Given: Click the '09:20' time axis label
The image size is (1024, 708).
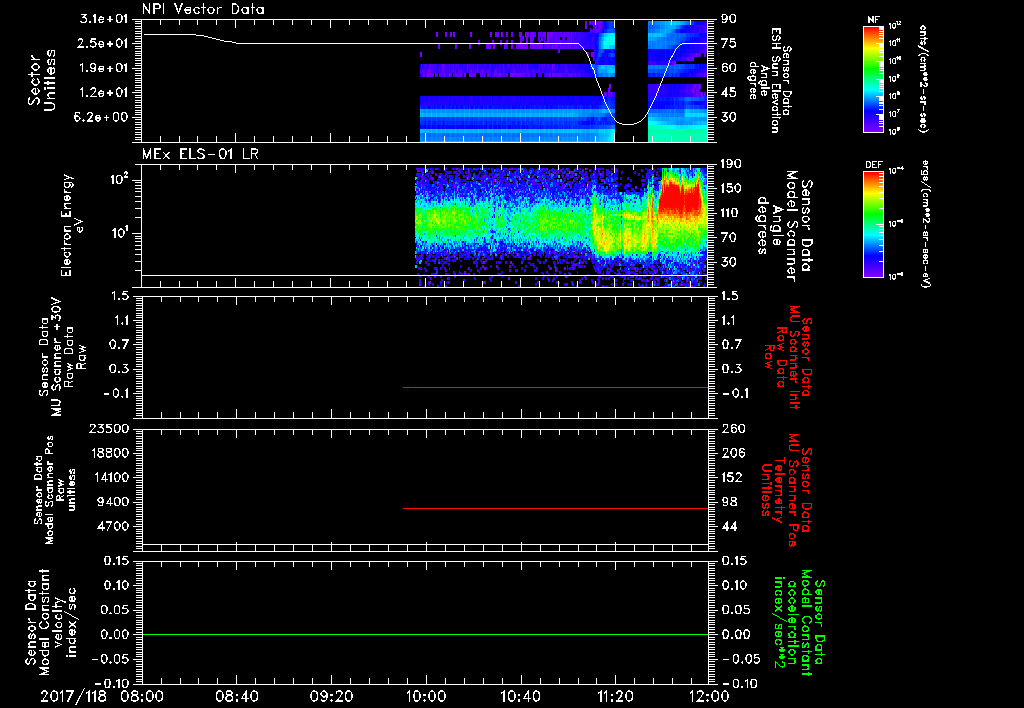Looking at the screenshot, I should tap(332, 696).
